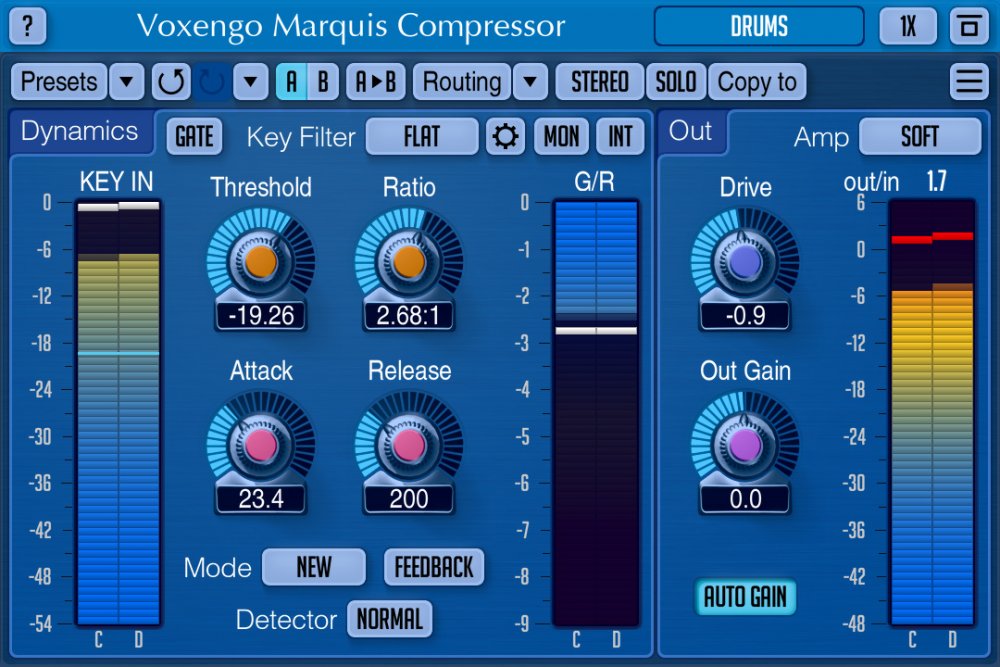Click the Out Gain value 0.0 field
This screenshot has width=1000, height=667.
click(745, 499)
